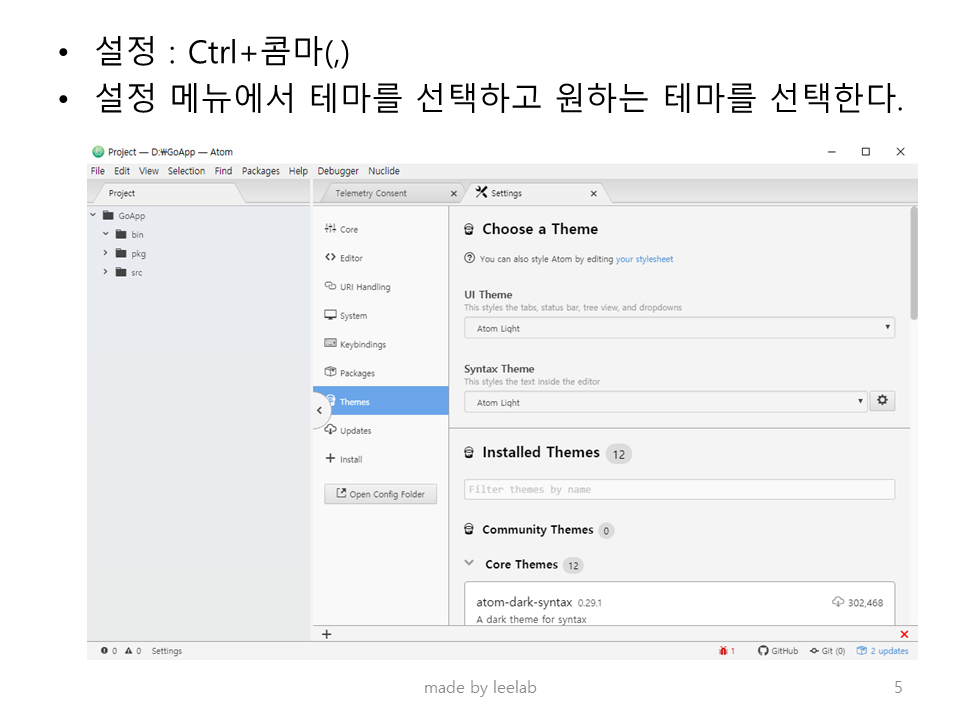
Task: Open the File menu
Action: [x=98, y=171]
